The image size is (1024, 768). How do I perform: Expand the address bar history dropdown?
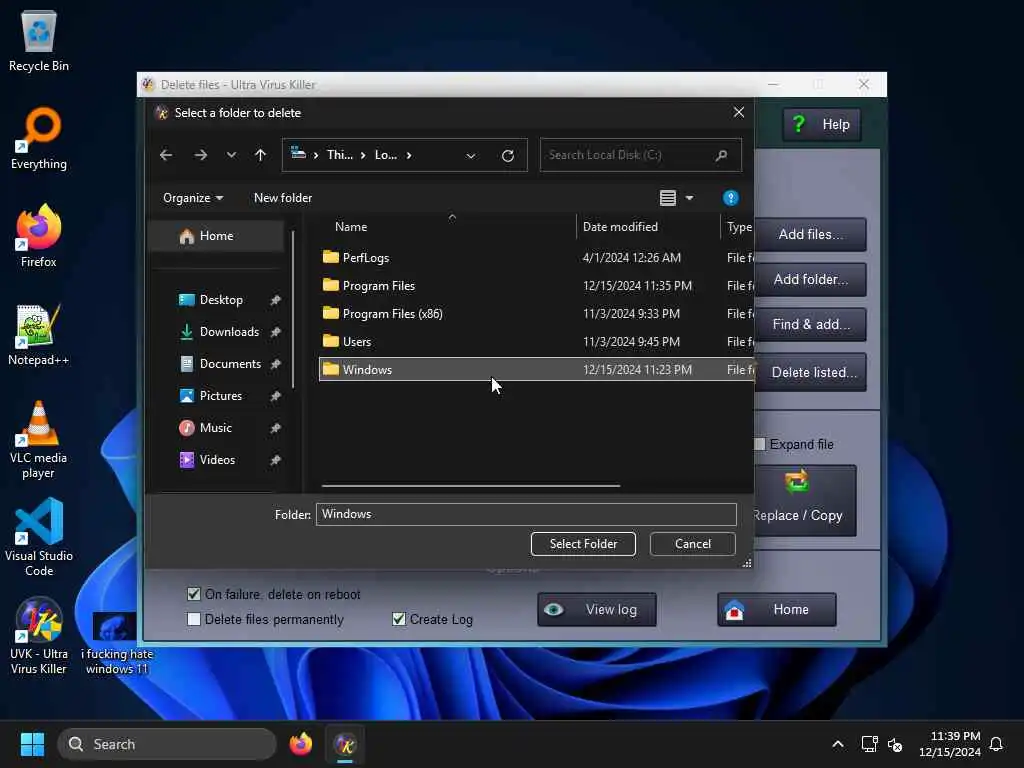point(471,155)
